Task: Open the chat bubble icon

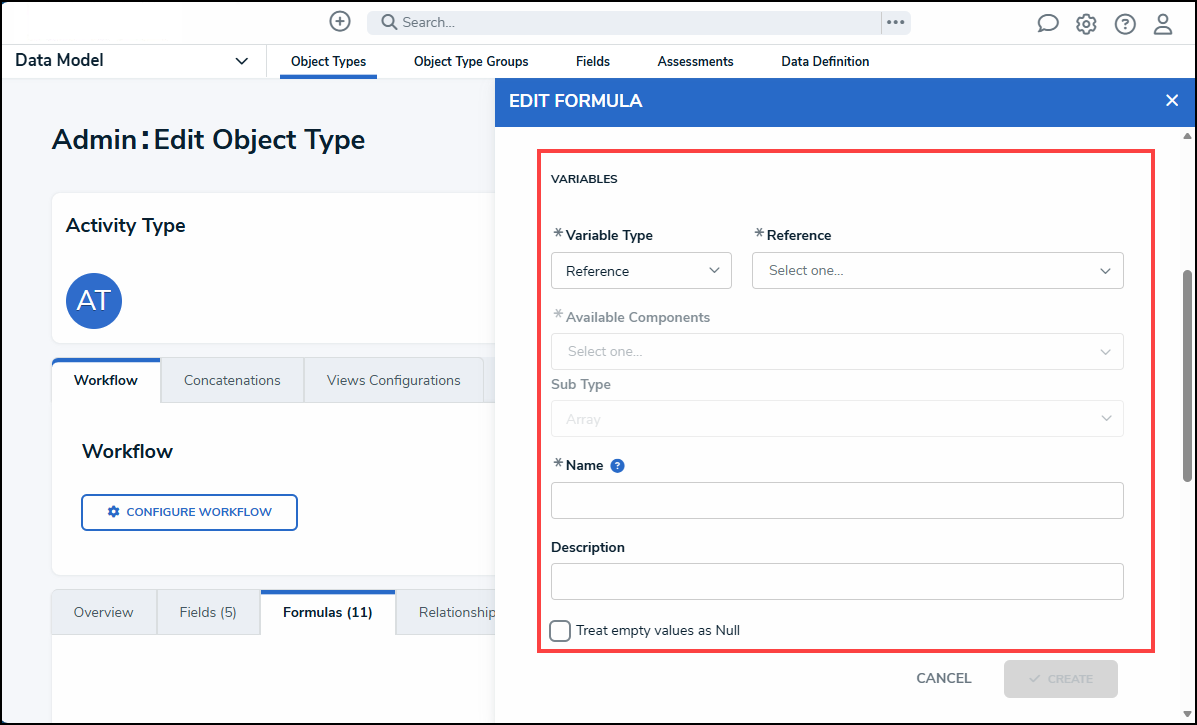Action: tap(1047, 24)
